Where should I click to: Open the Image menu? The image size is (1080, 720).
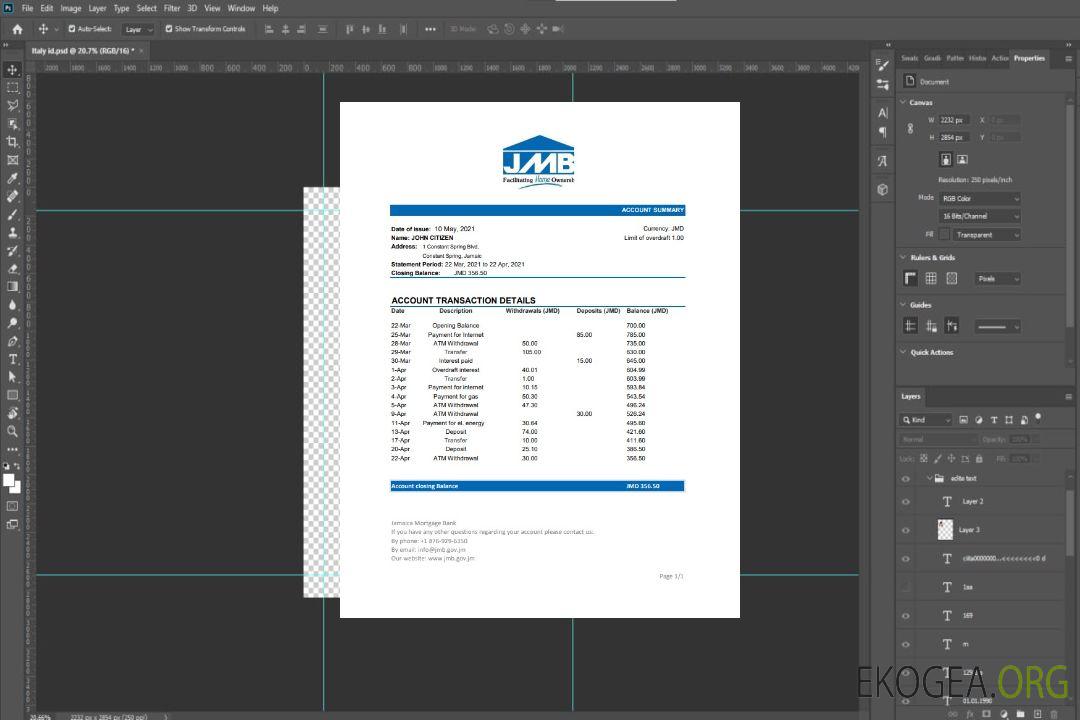click(x=71, y=8)
